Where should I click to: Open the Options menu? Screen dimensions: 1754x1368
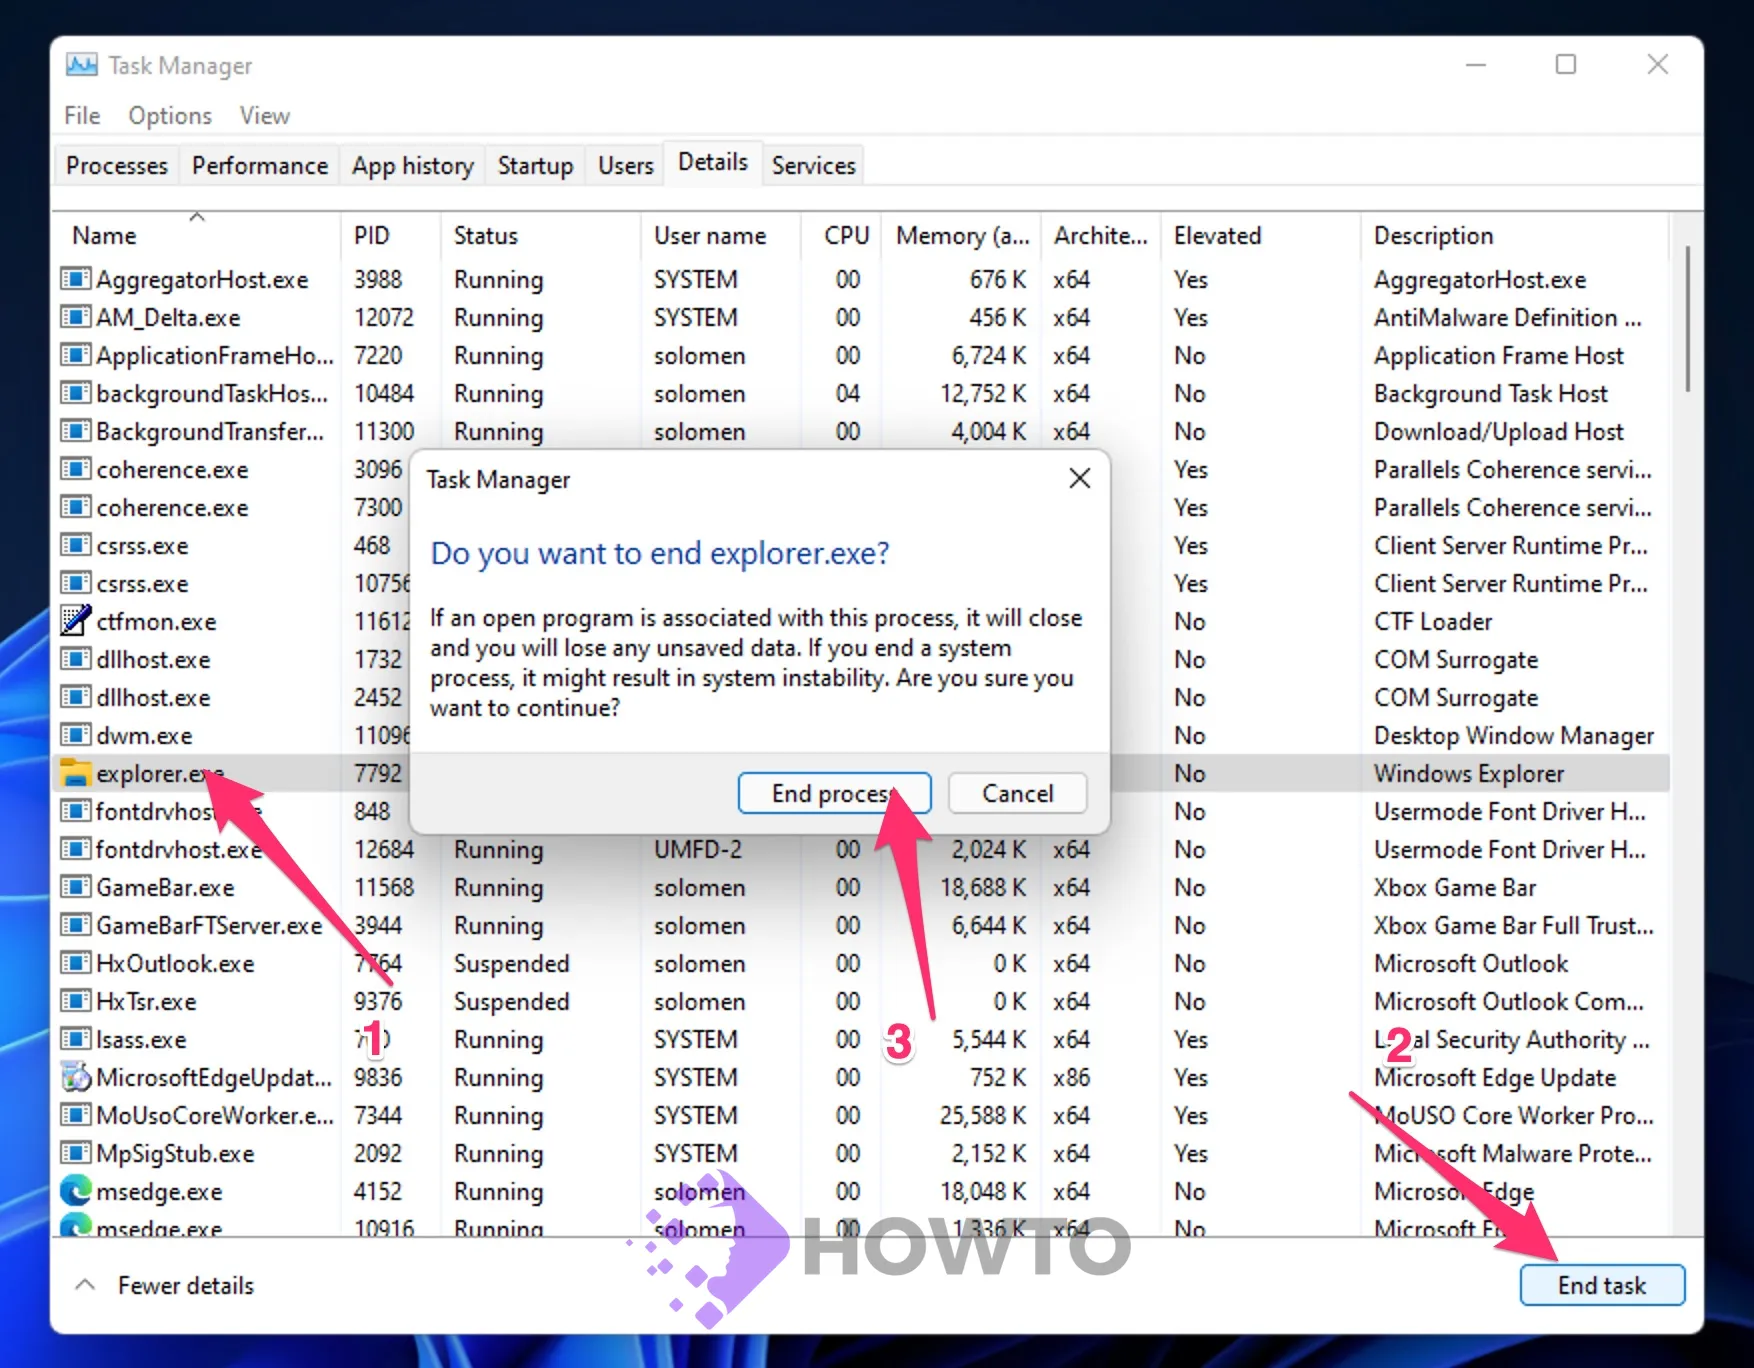(170, 116)
